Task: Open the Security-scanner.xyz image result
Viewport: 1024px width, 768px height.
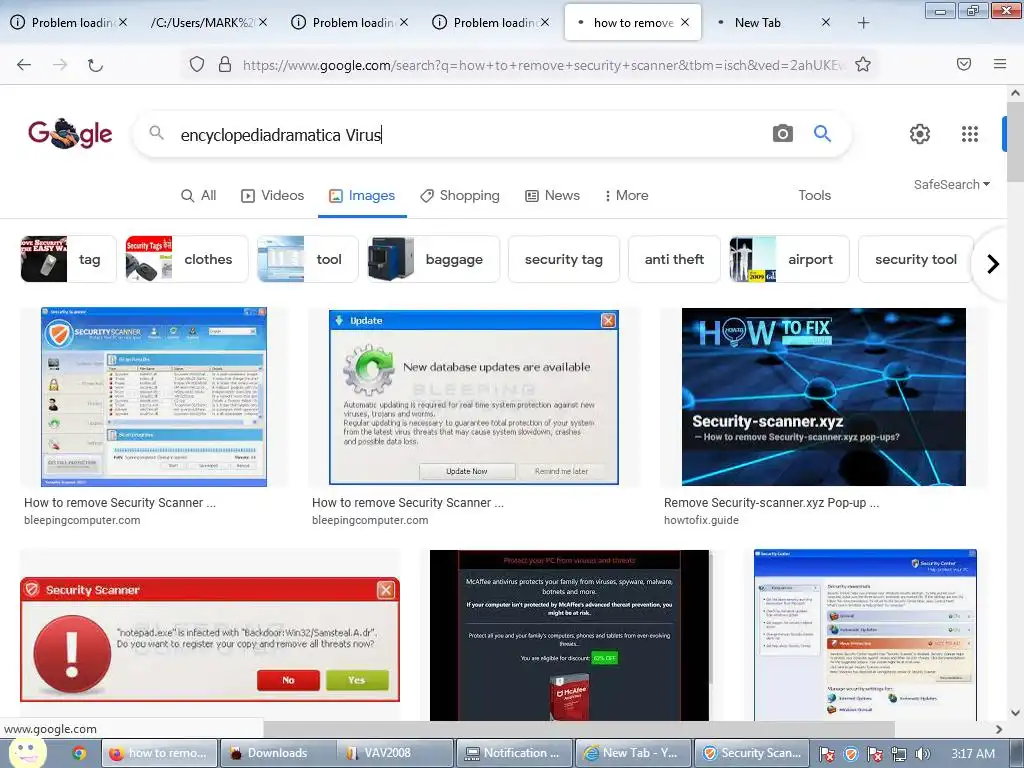Action: click(824, 397)
